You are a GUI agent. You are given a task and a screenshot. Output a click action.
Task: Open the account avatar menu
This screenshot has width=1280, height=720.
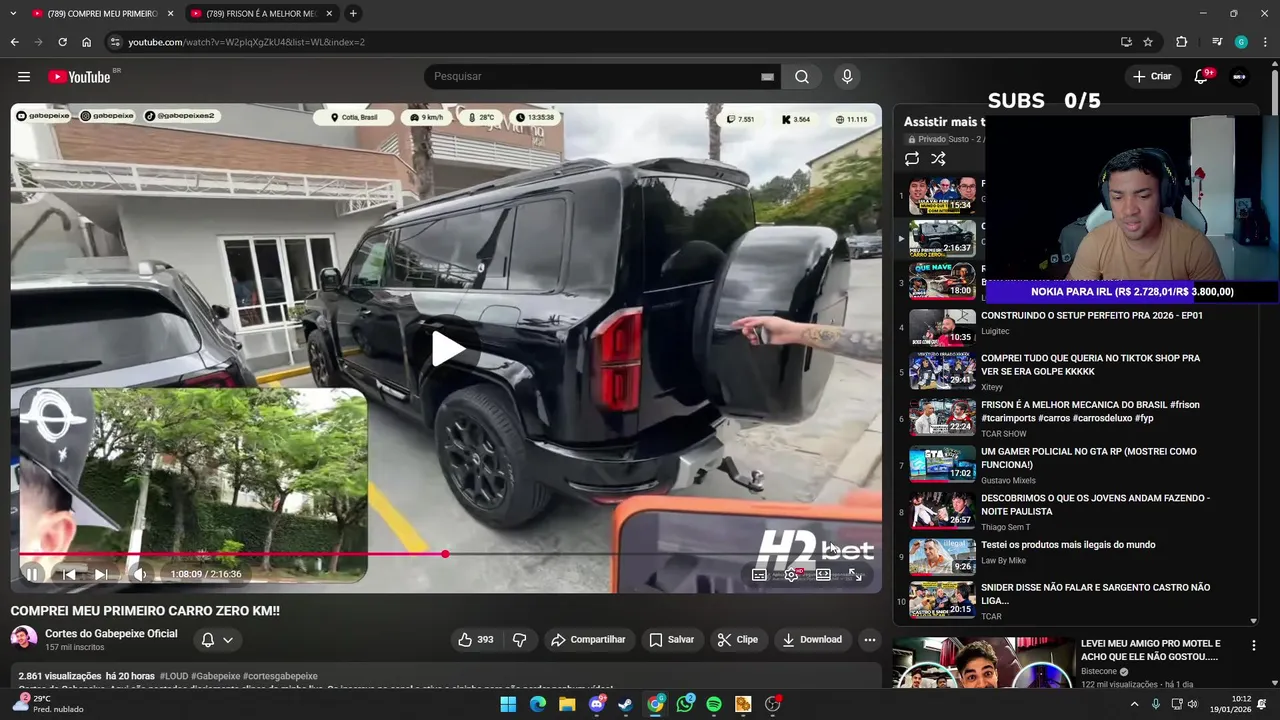coord(1240,77)
